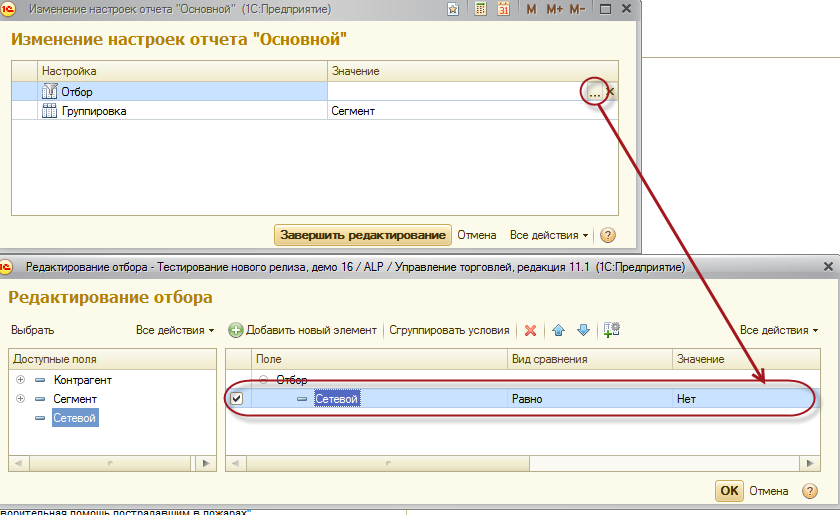Click Отмена in the report settings window
The height and width of the screenshot is (515, 840).
click(477, 235)
